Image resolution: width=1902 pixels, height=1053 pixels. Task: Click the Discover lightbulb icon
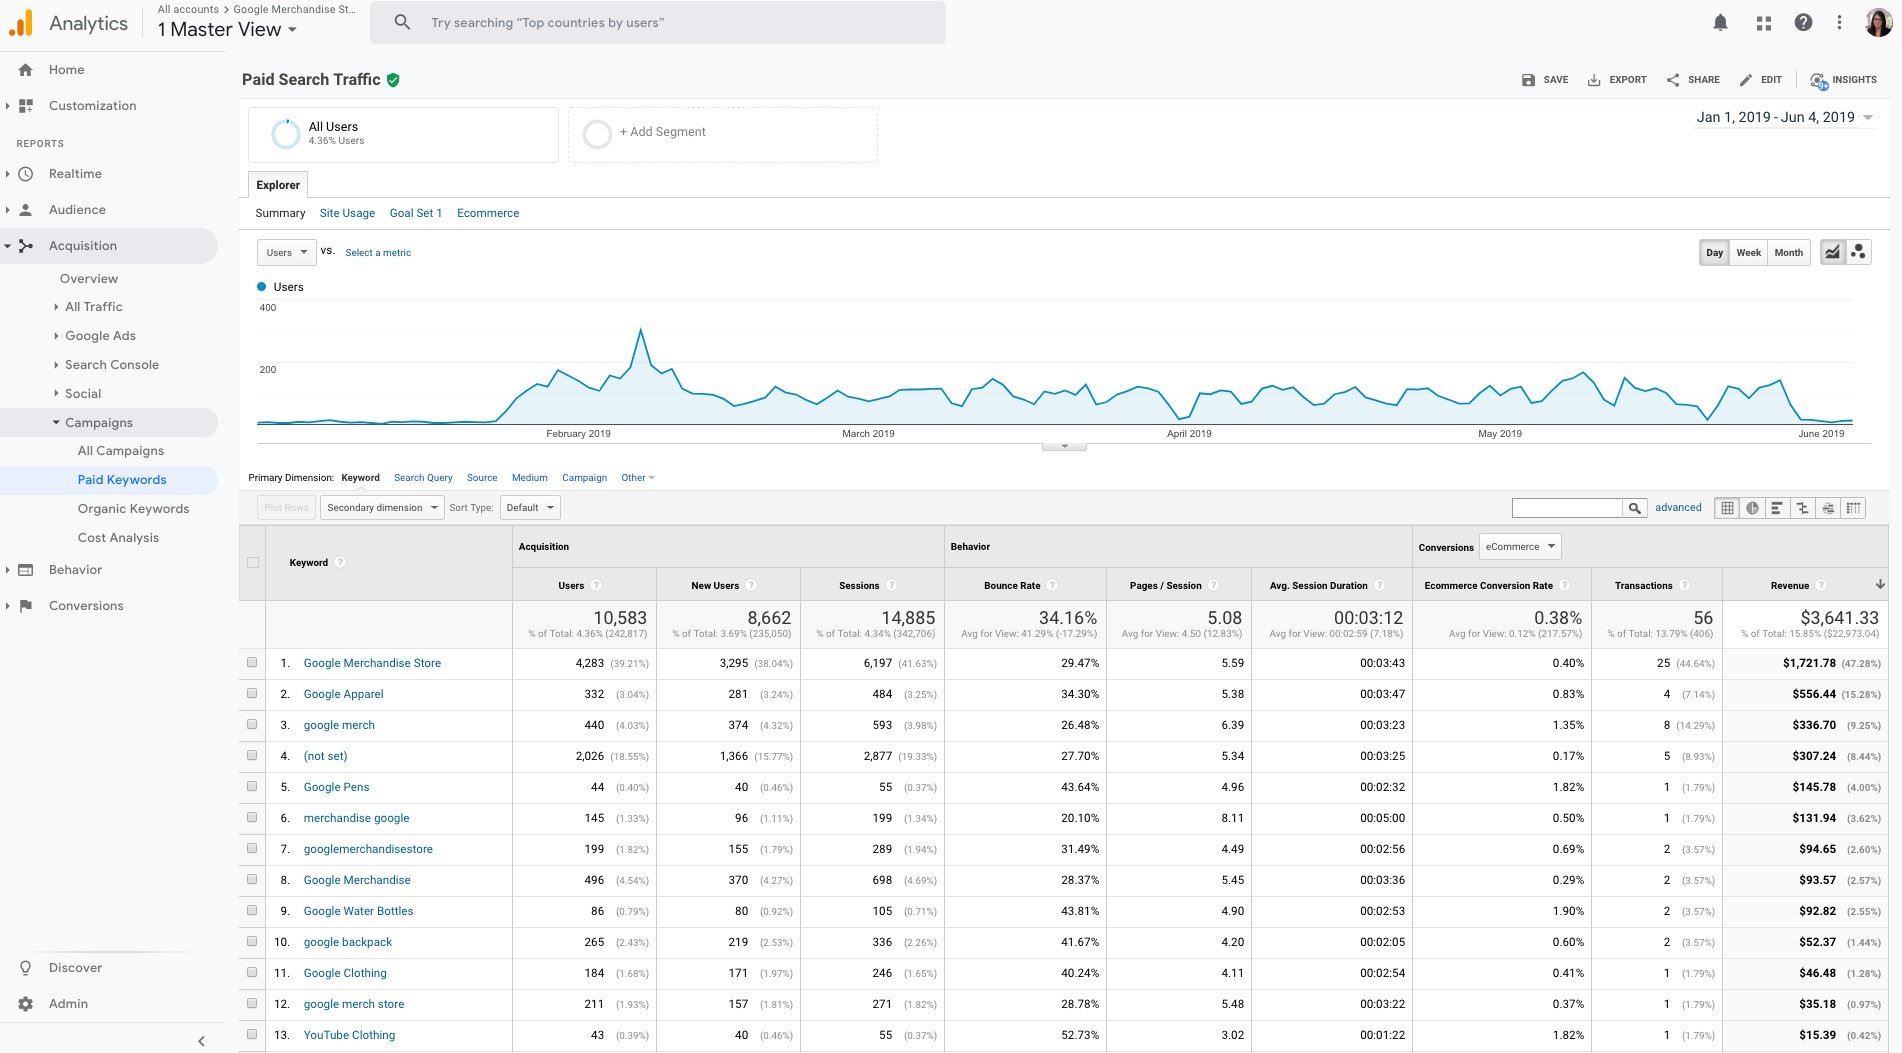point(26,968)
